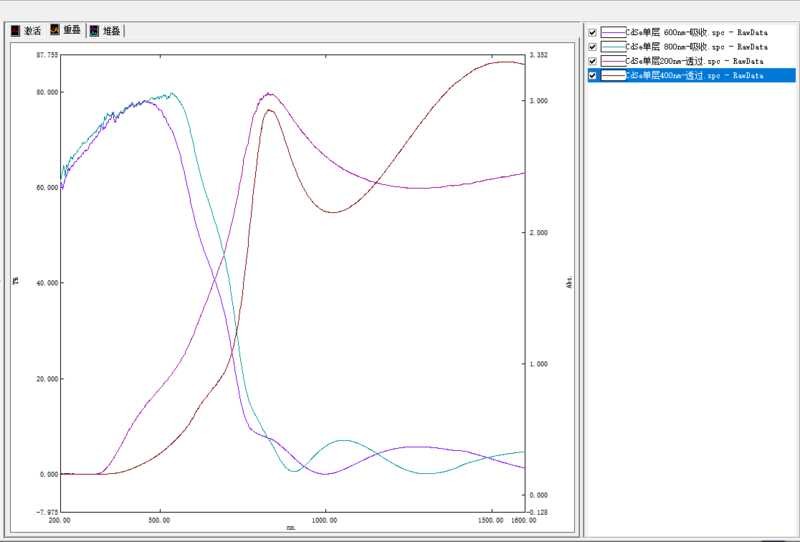Click the Abs. right axis label
Viewport: 800px width, 542px height.
(x=569, y=282)
